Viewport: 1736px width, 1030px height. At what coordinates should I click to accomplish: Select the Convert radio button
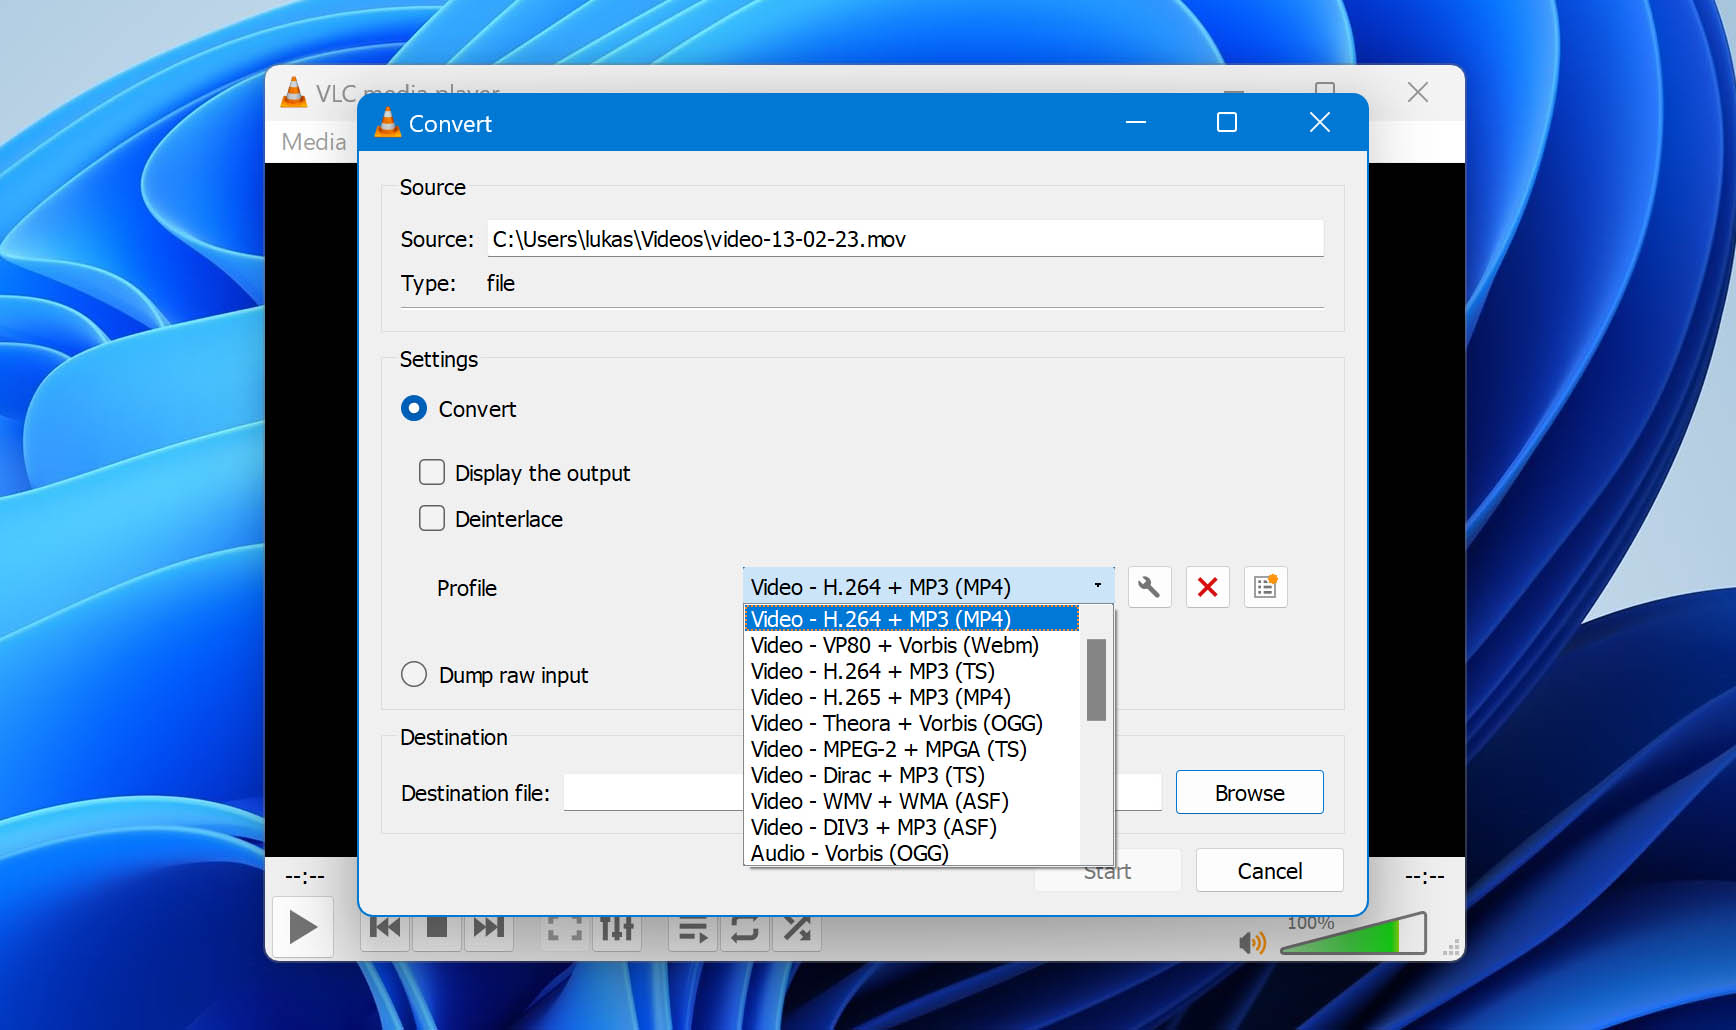click(x=414, y=409)
